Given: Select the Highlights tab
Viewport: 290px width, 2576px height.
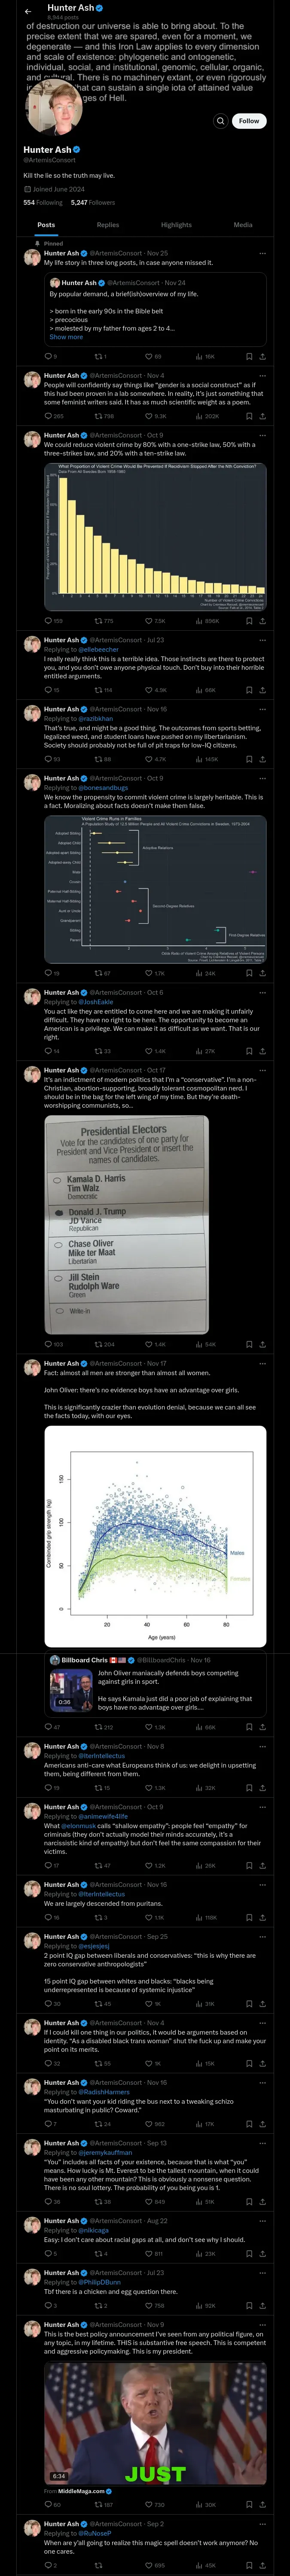Looking at the screenshot, I should (176, 225).
